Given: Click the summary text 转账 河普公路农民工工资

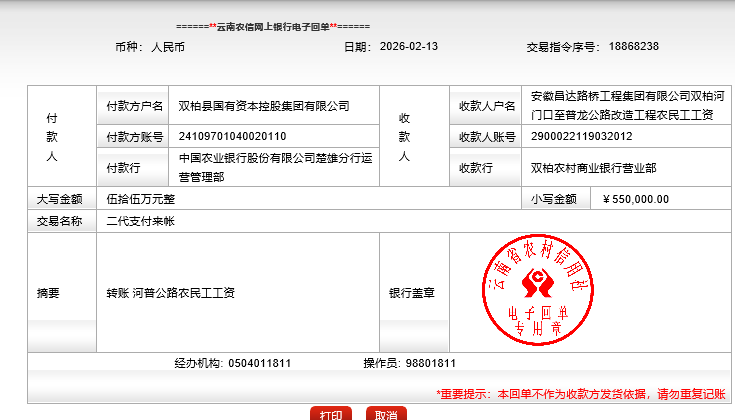Looking at the screenshot, I should tap(170, 293).
